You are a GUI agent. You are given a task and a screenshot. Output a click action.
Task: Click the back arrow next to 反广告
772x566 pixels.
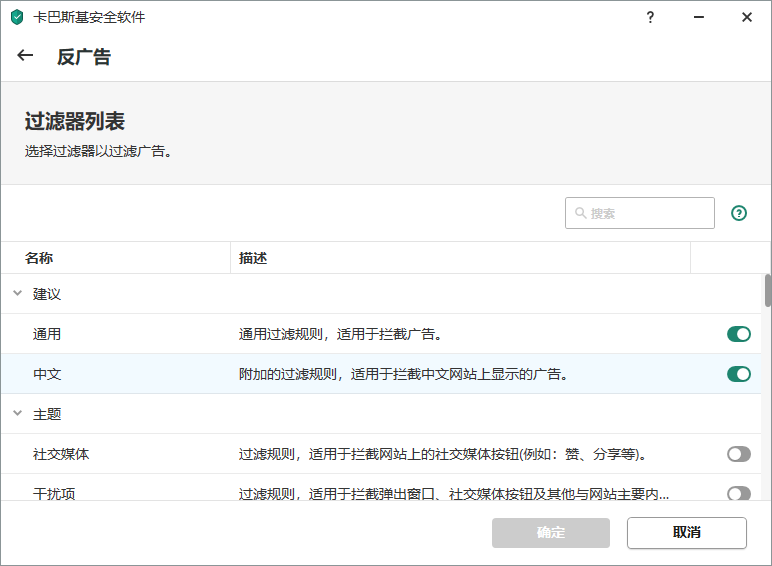click(25, 56)
